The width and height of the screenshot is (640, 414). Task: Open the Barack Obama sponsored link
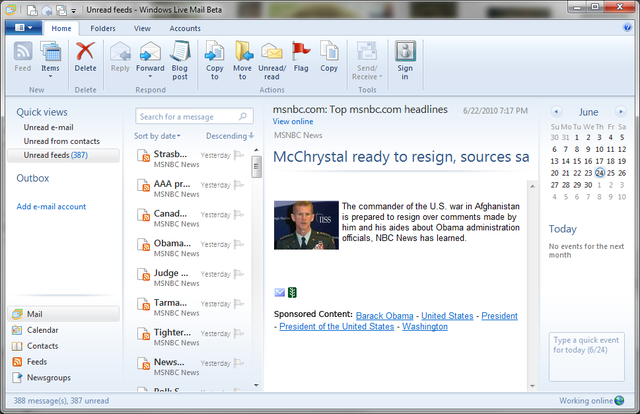[384, 316]
